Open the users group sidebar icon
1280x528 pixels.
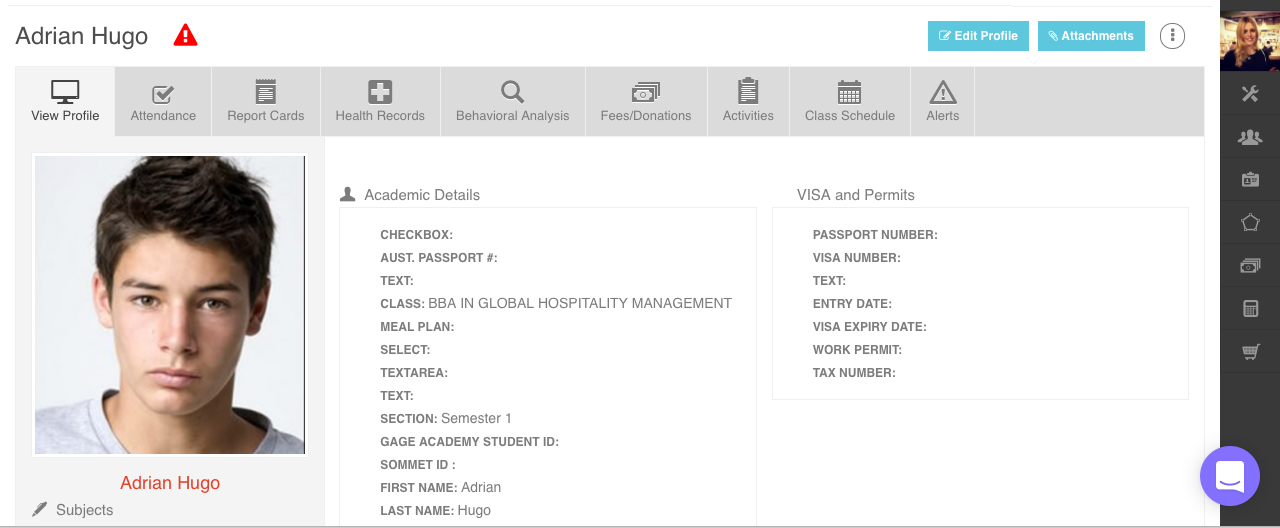[x=1250, y=137]
